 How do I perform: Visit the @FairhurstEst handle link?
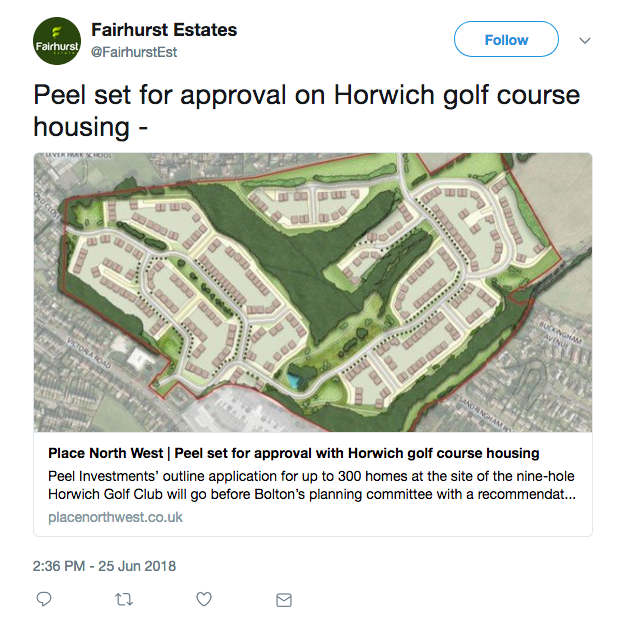tap(137, 51)
